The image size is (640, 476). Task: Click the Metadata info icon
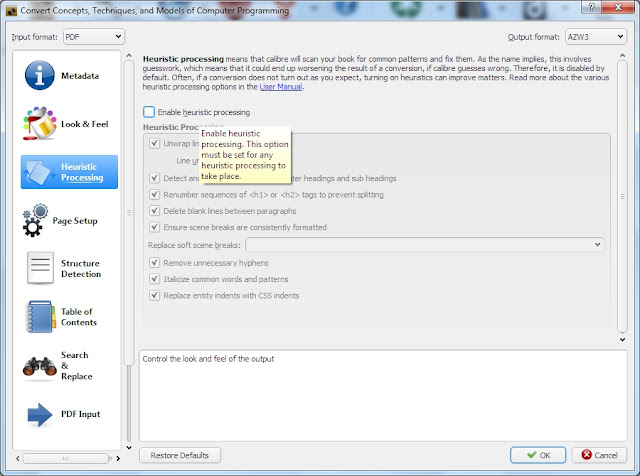pyautogui.click(x=39, y=76)
